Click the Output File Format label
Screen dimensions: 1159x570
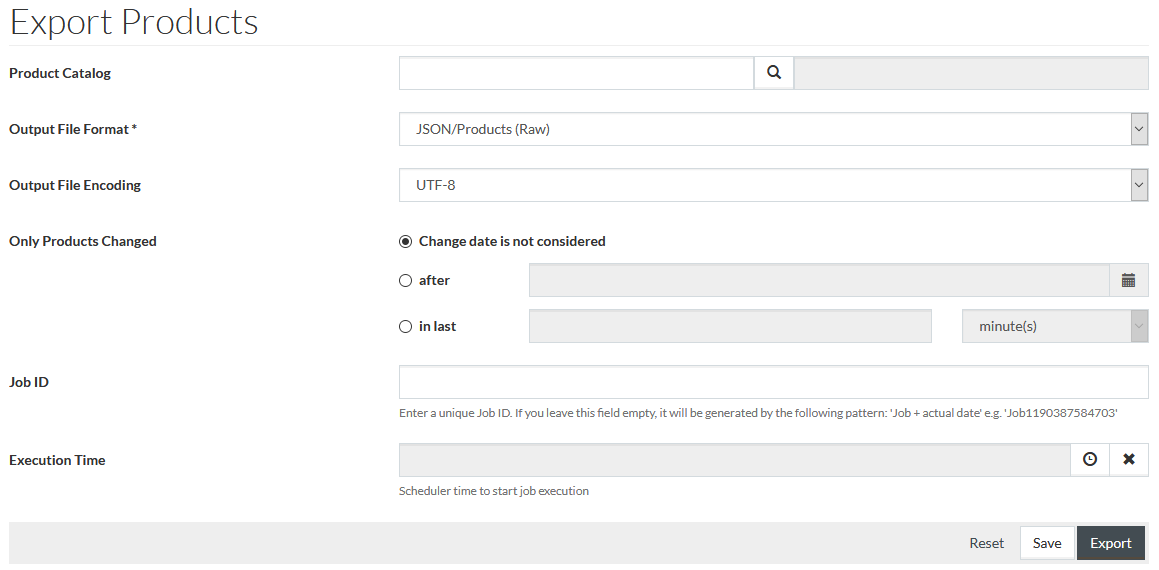(73, 129)
